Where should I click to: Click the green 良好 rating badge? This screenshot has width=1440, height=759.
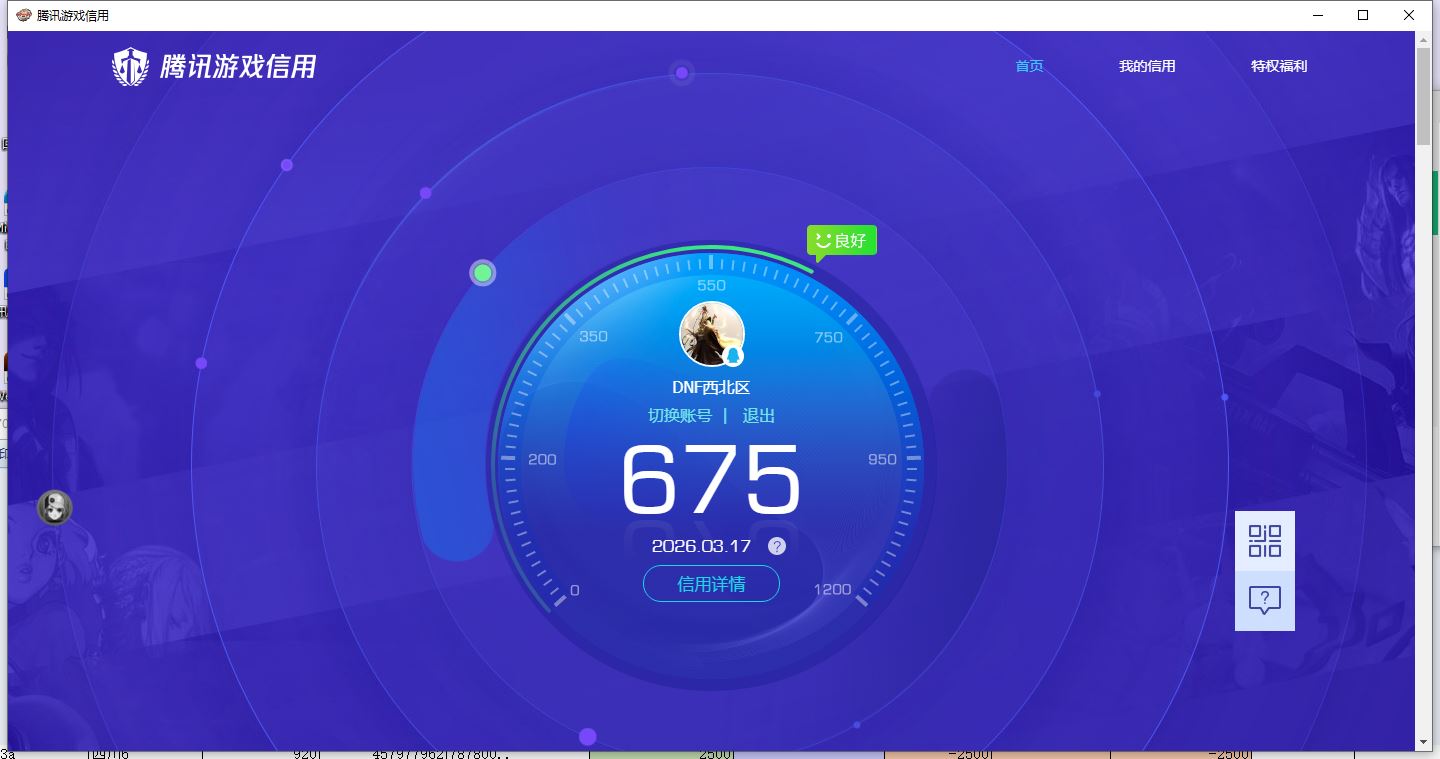tap(842, 241)
